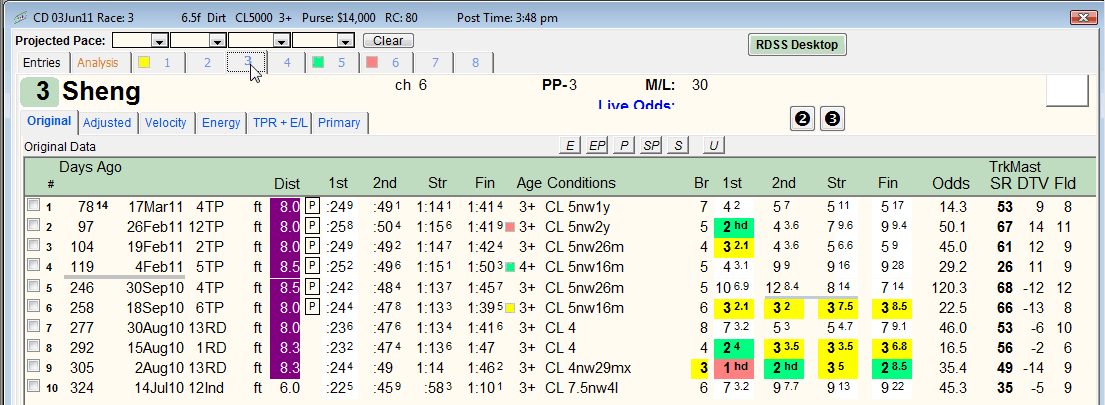Click the circled number 2 icon
1105x405 pixels.
pos(801,119)
